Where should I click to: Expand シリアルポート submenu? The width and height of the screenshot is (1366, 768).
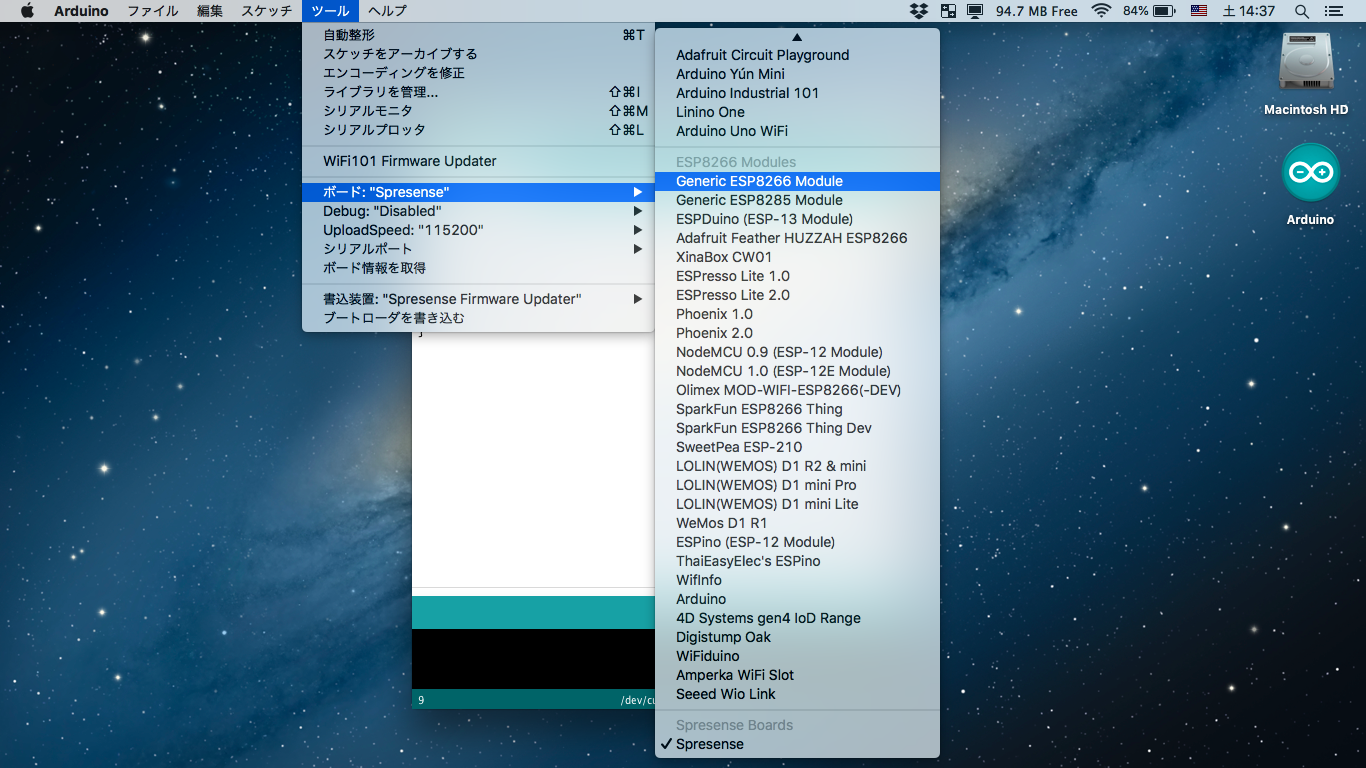[478, 249]
